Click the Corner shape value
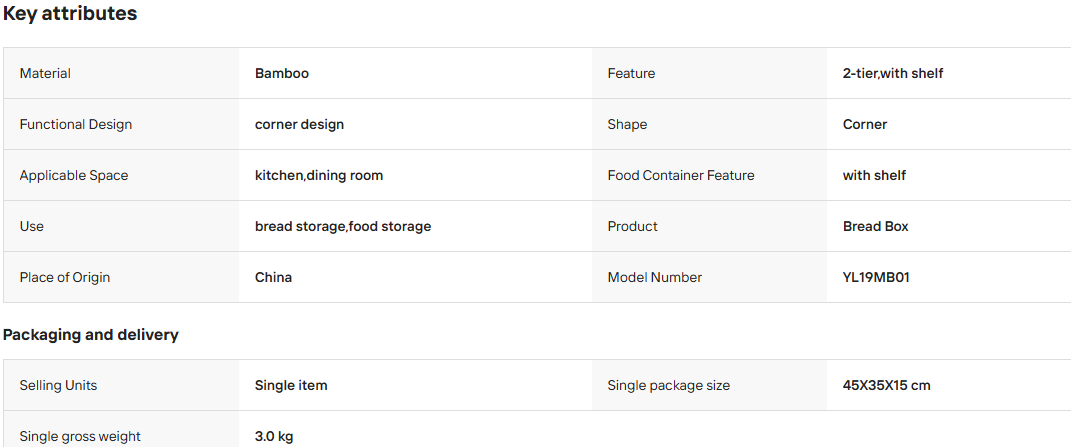Image resolution: width=1071 pixels, height=447 pixels. pyautogui.click(x=865, y=124)
